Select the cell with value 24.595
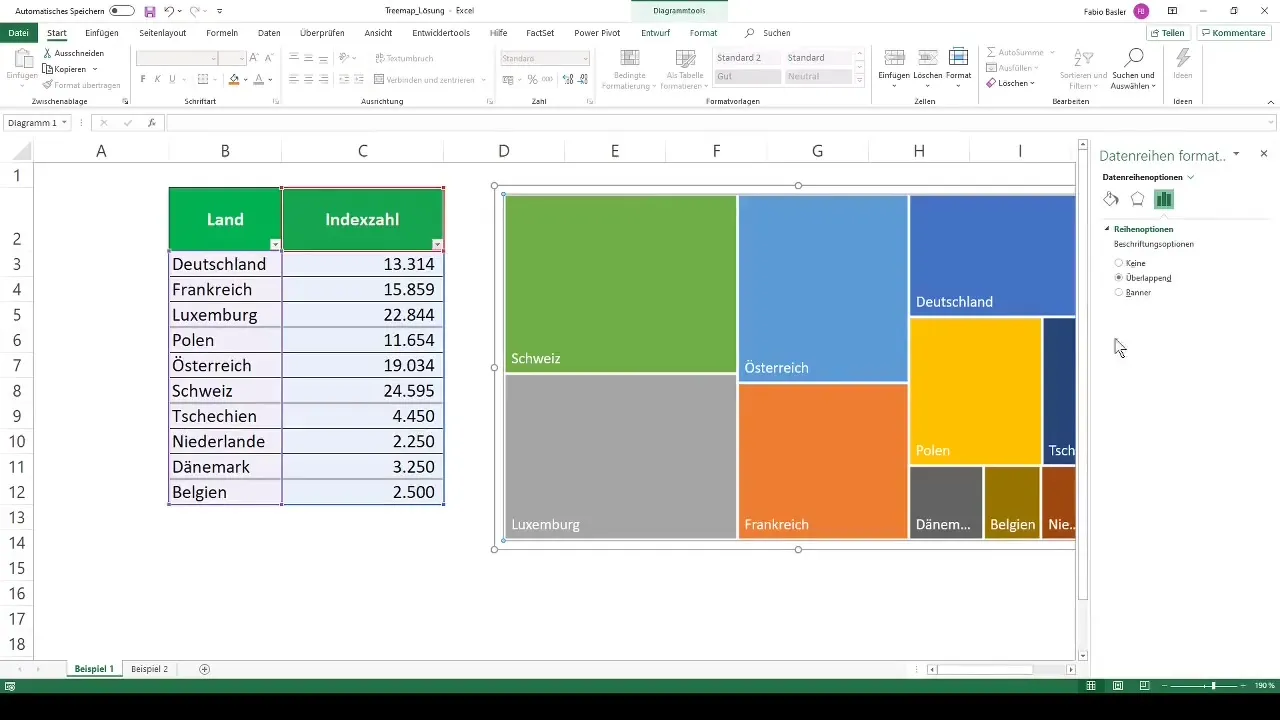The image size is (1280, 720). coord(363,391)
